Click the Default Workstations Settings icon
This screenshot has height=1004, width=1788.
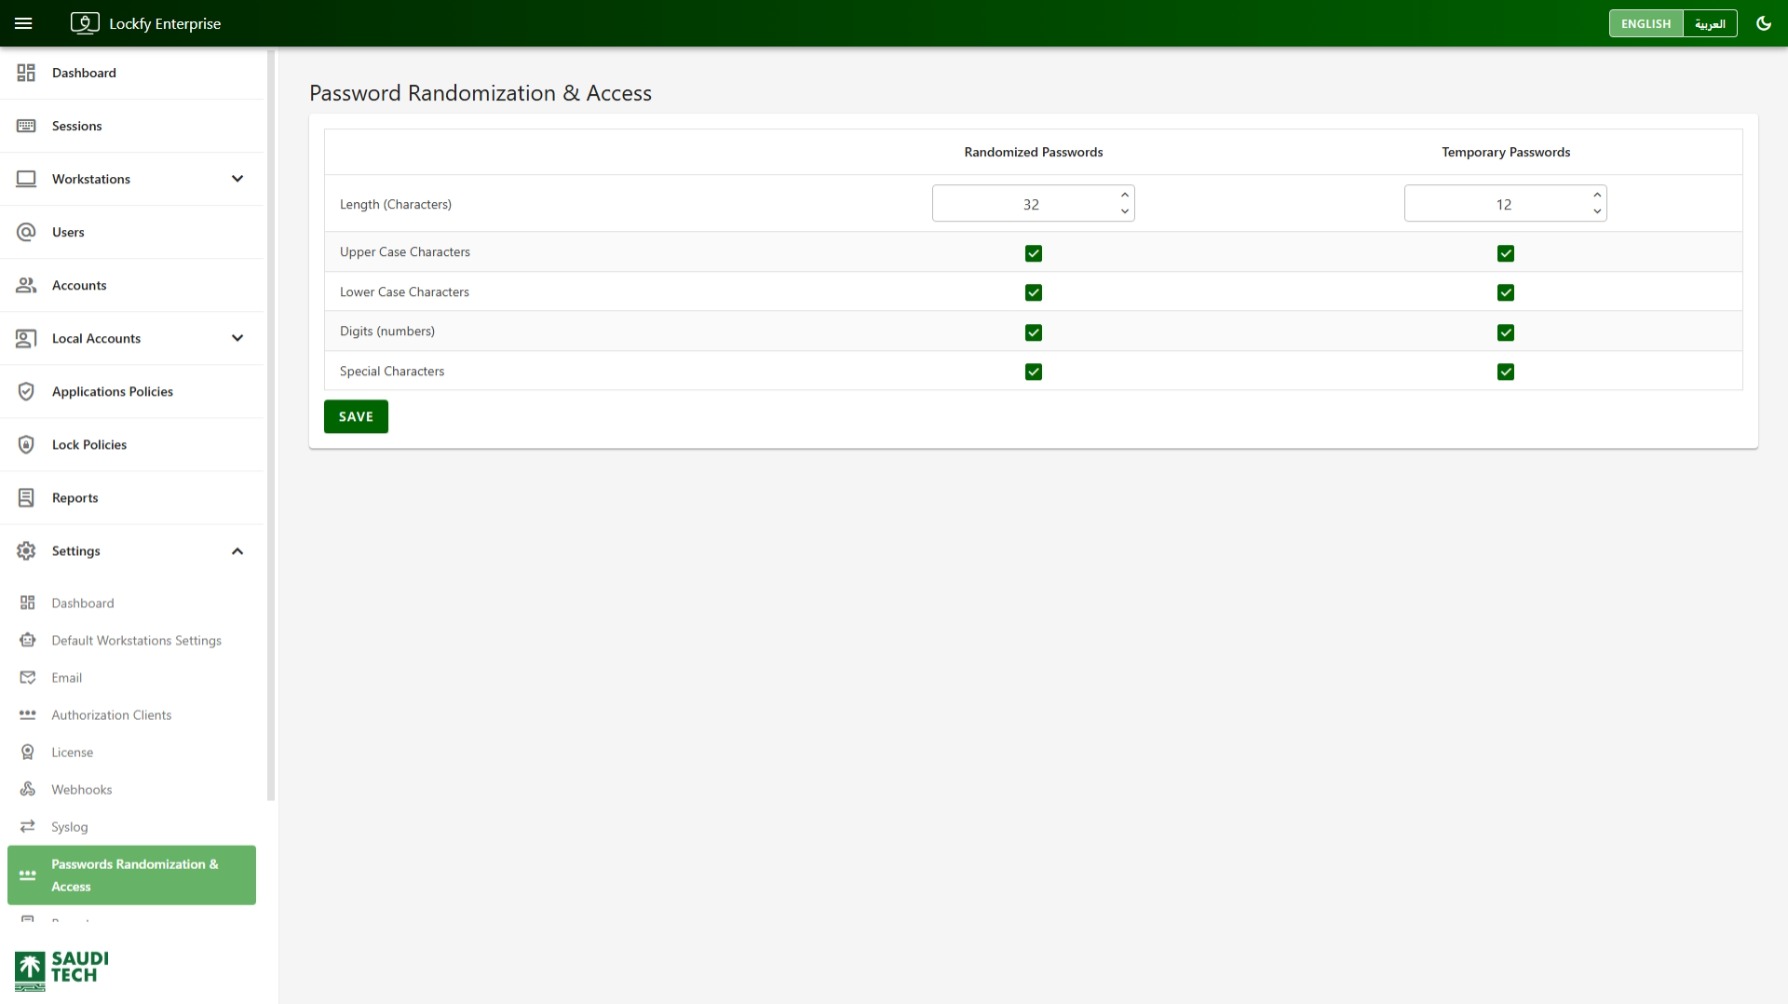(x=28, y=640)
